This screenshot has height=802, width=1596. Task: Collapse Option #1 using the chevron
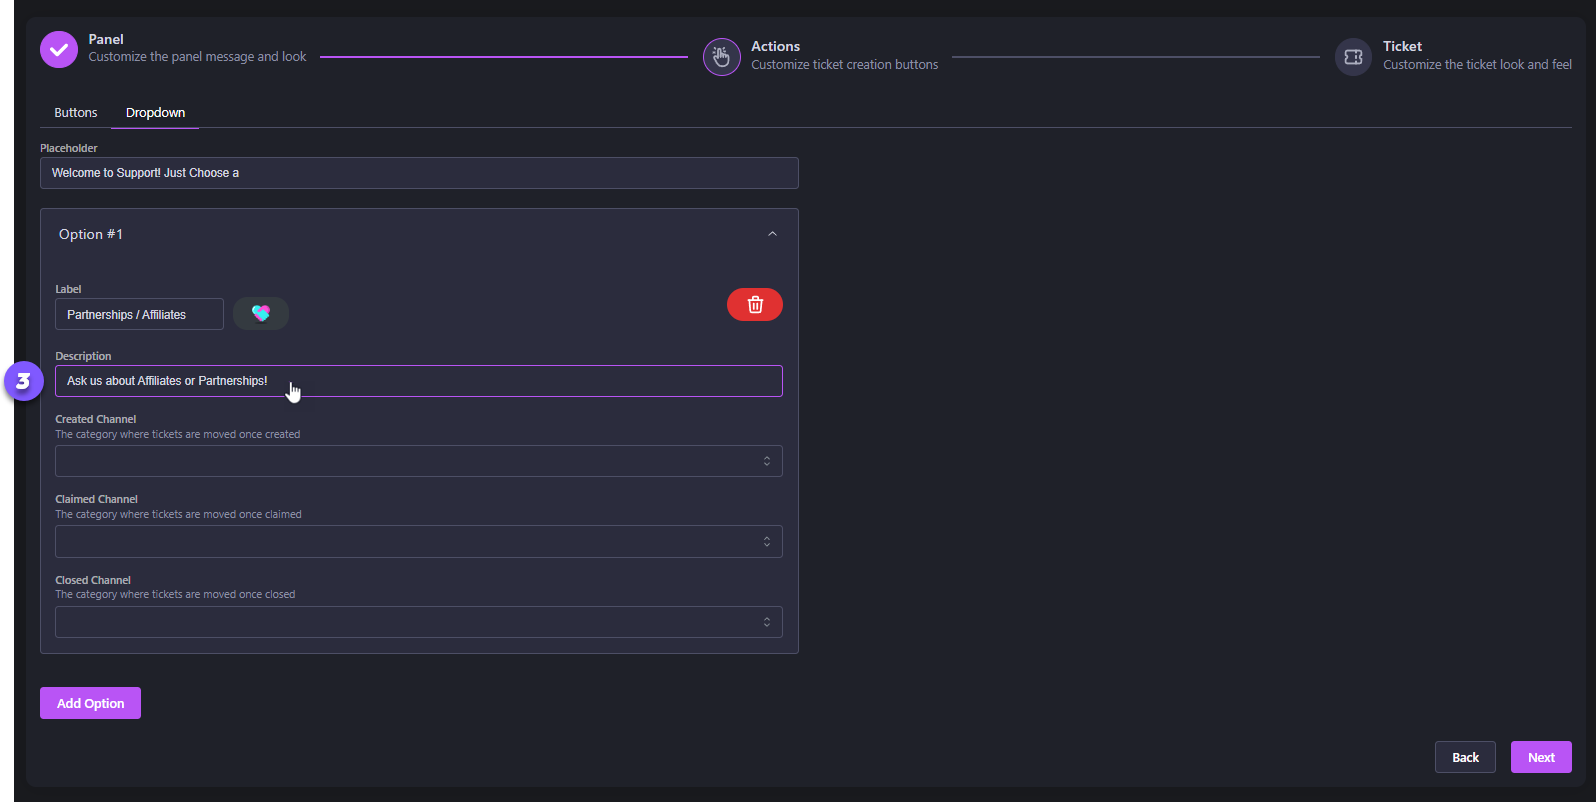(x=772, y=234)
